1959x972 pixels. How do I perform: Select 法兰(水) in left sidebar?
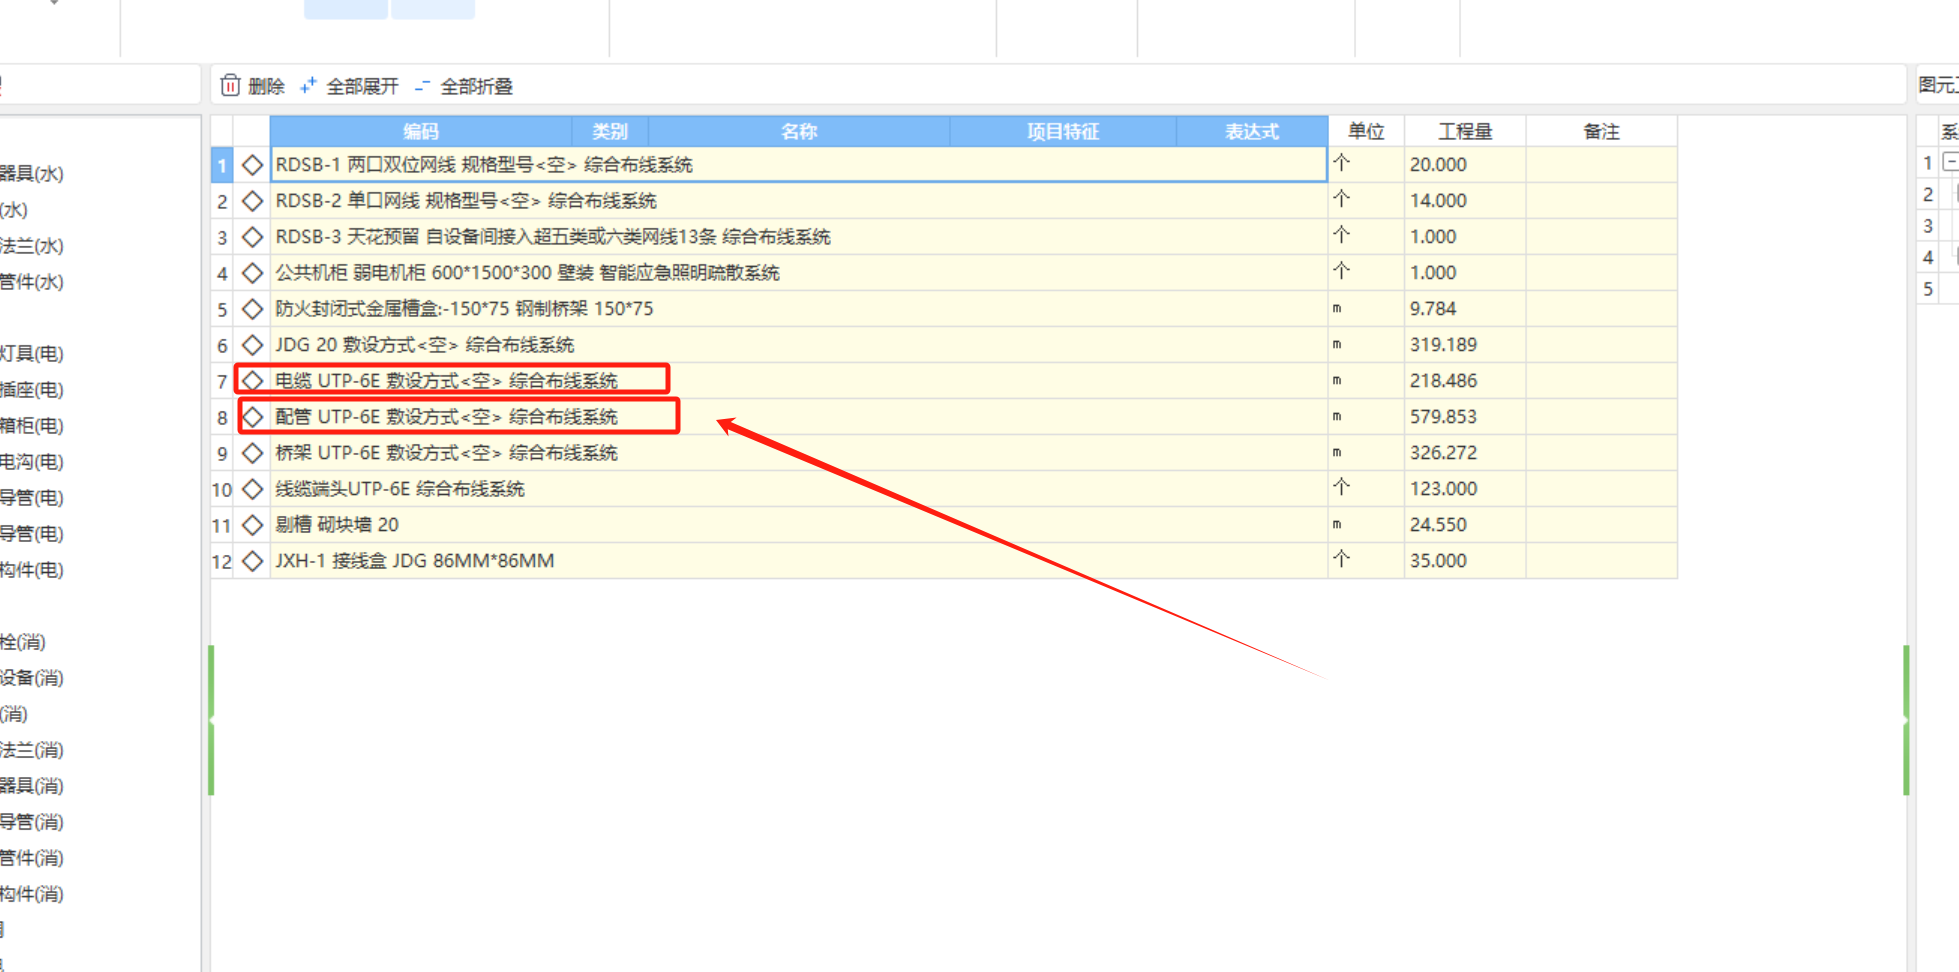point(31,246)
